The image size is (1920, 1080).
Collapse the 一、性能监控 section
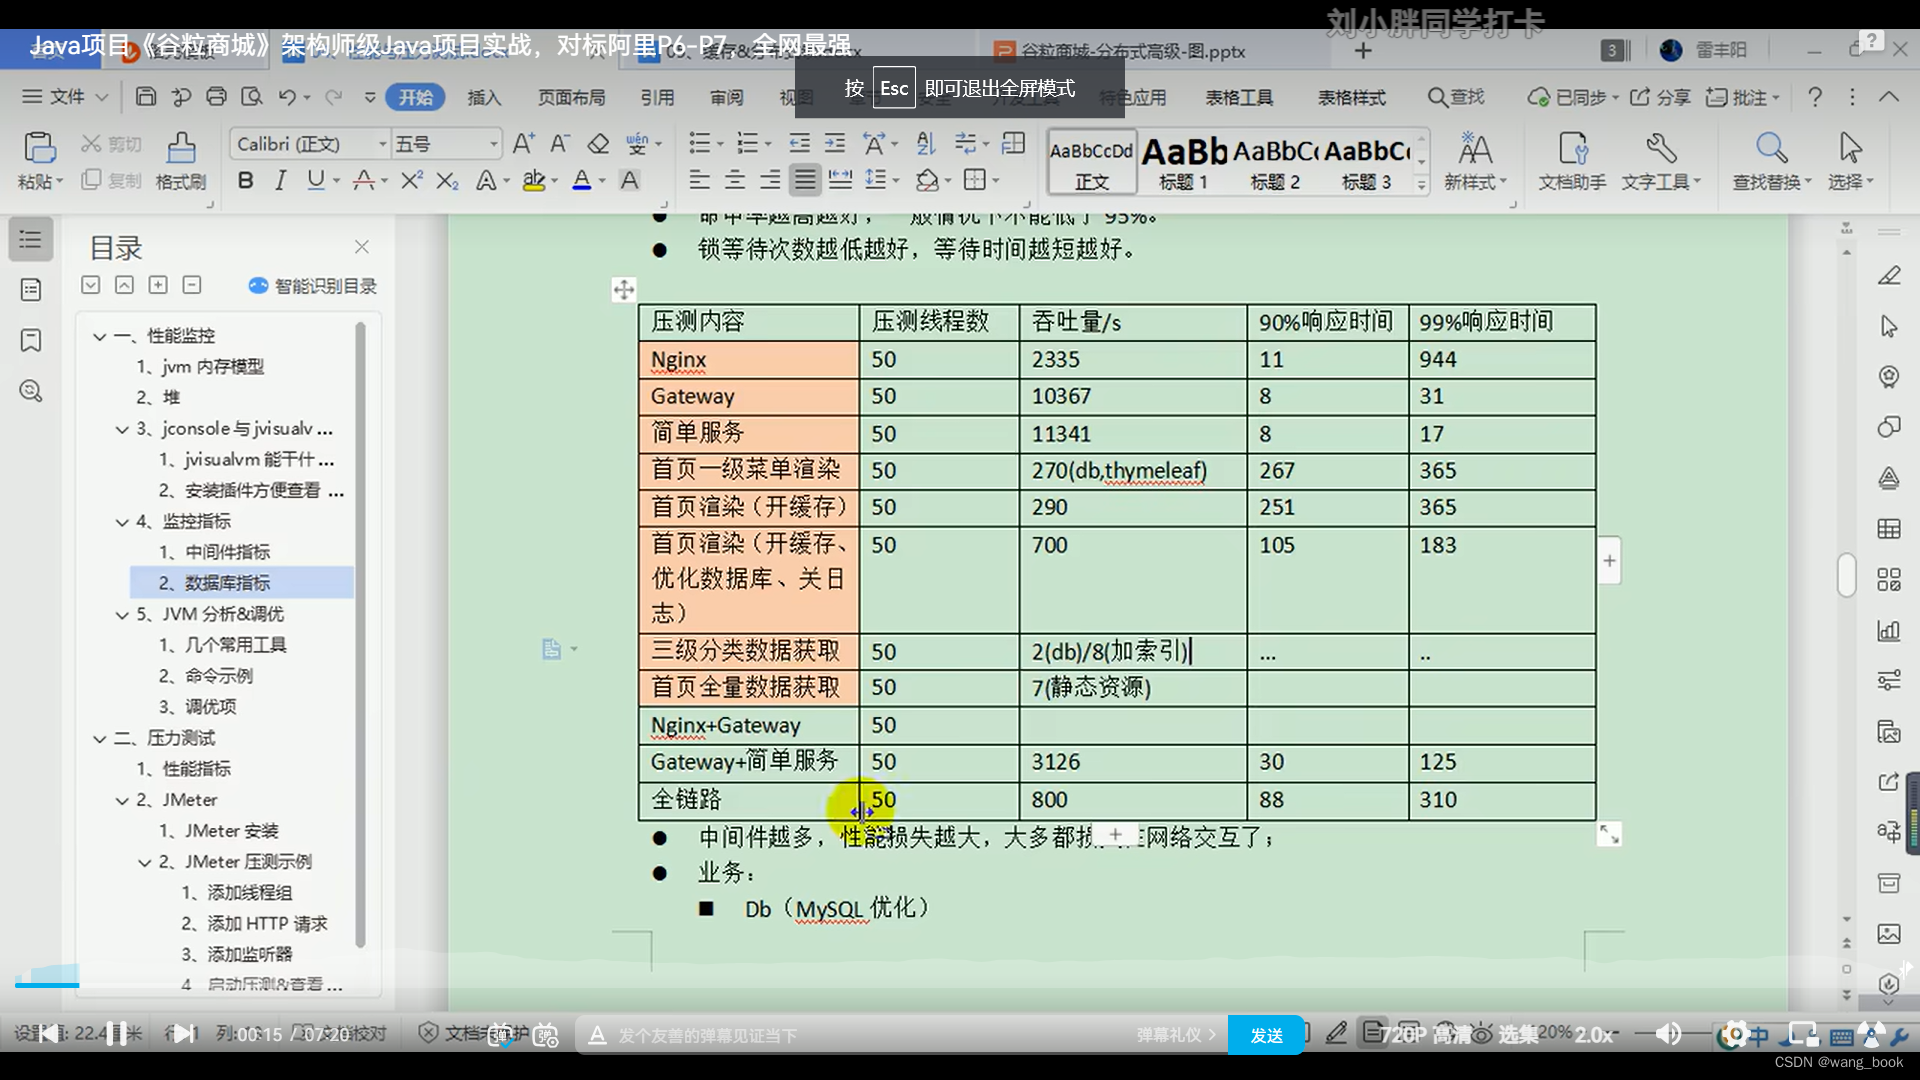point(100,337)
